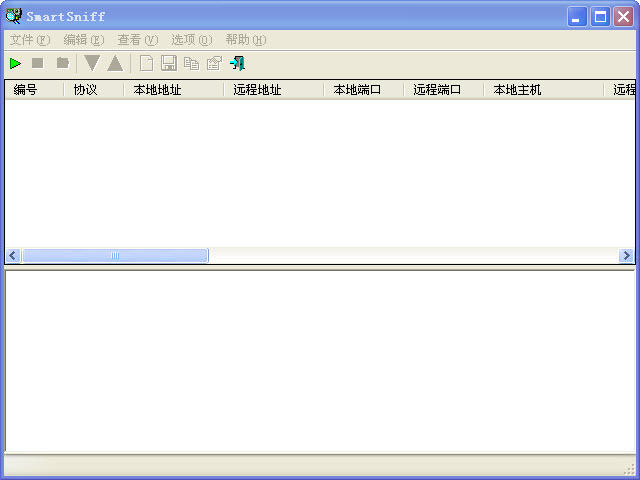Click the floppy disk save icon
The image size is (640, 480).
point(169,63)
